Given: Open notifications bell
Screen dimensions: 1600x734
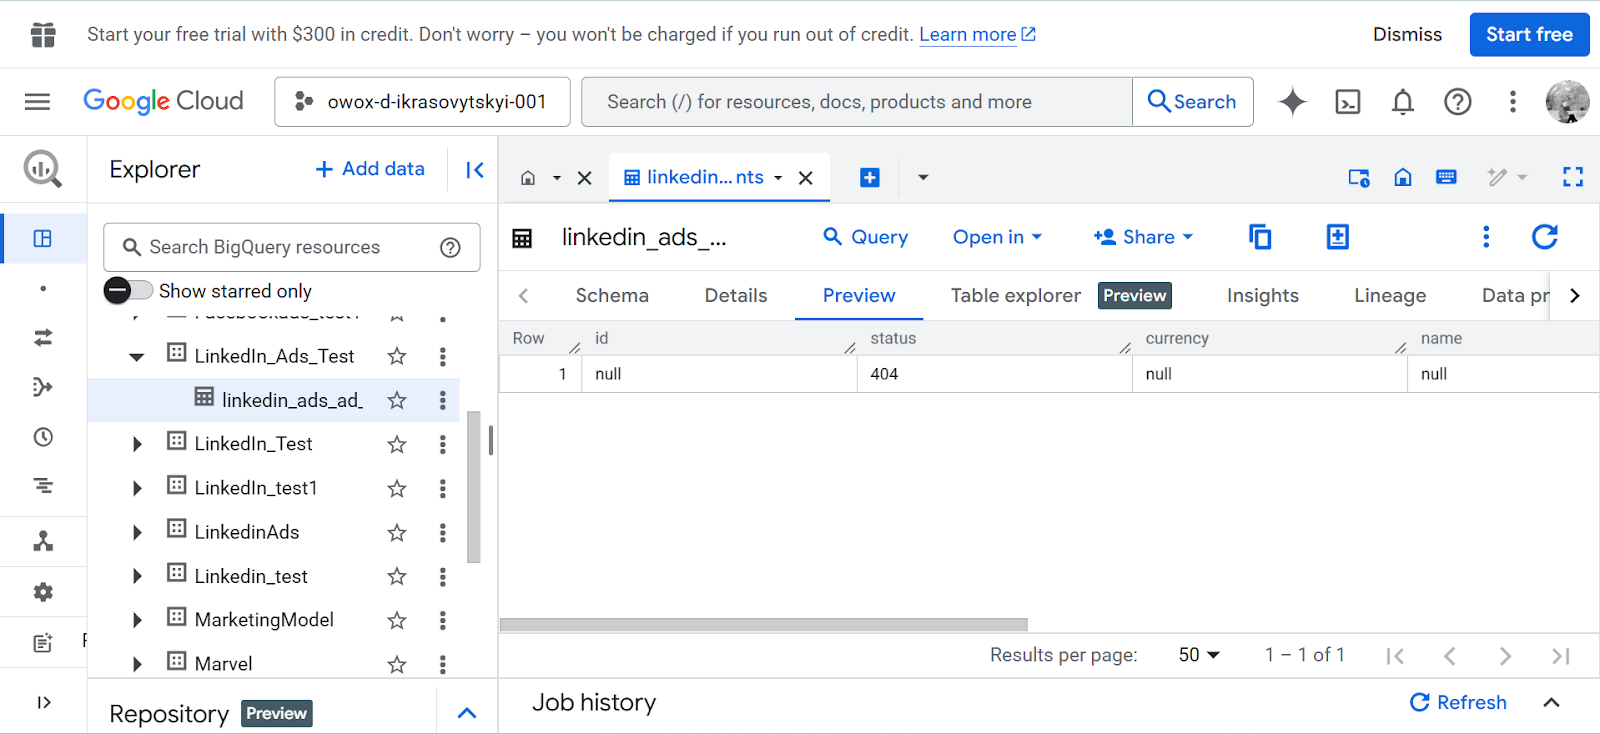Looking at the screenshot, I should pyautogui.click(x=1403, y=101).
